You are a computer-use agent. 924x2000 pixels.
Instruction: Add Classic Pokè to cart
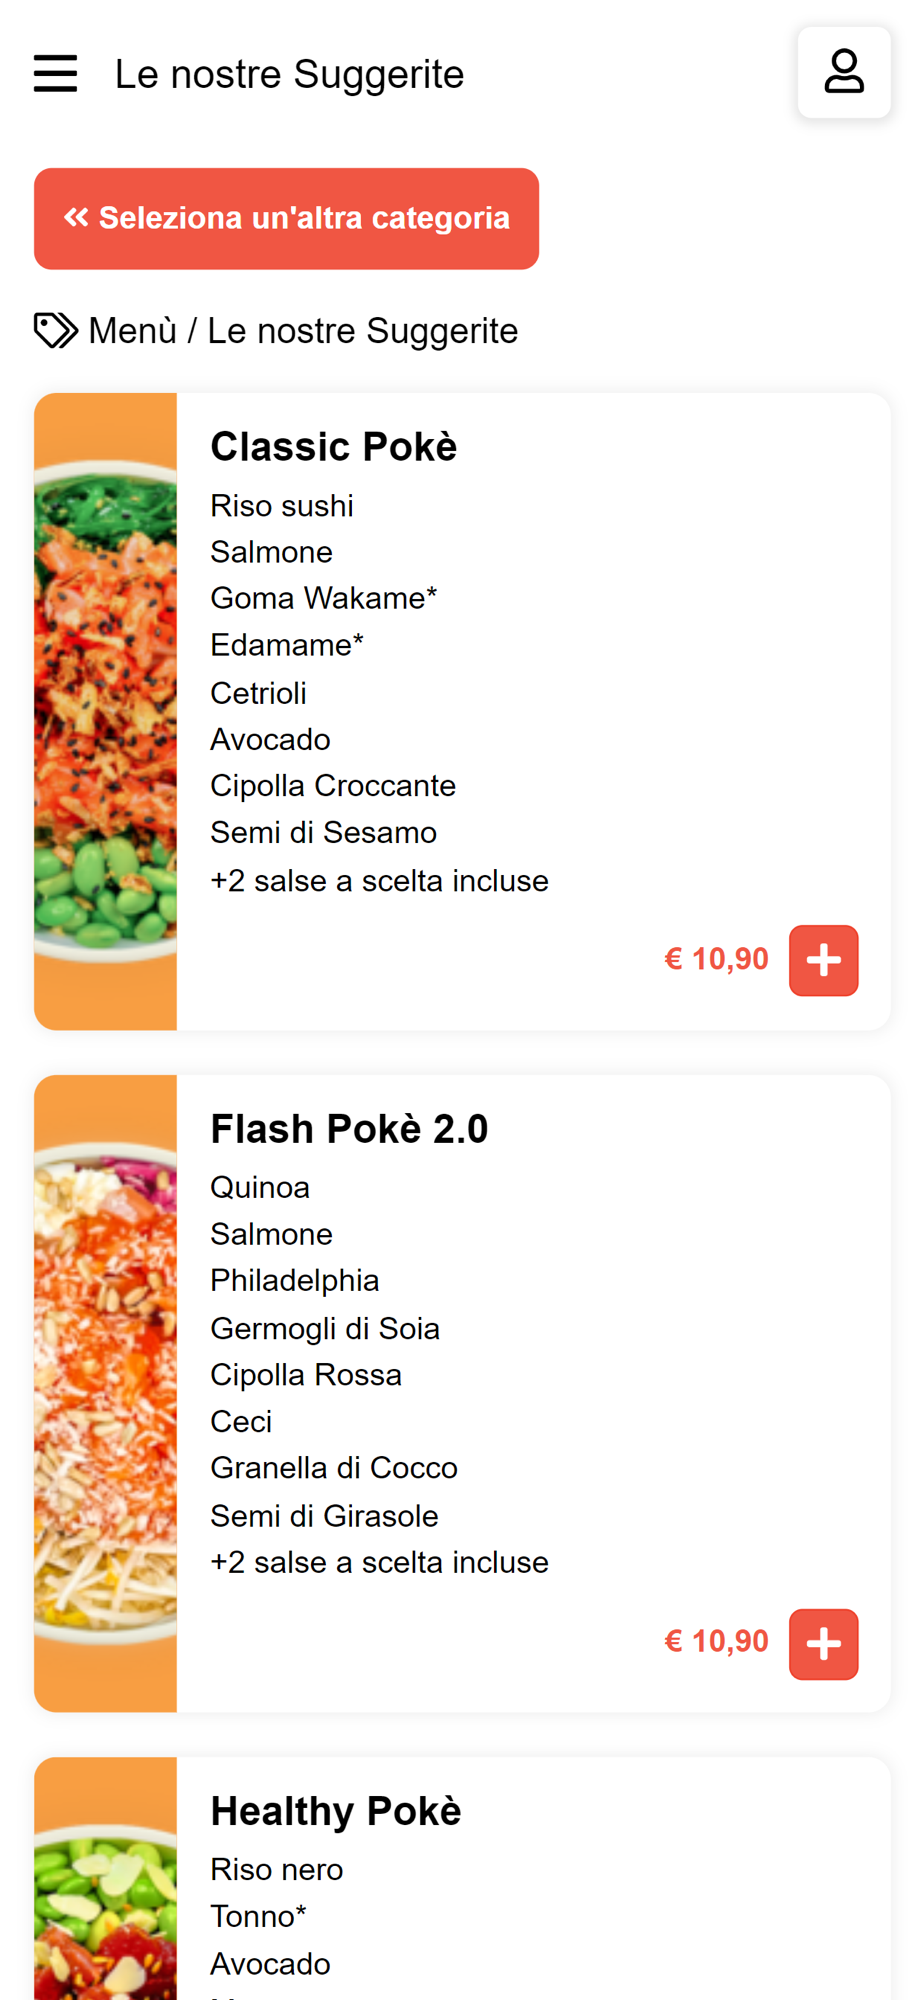(823, 960)
